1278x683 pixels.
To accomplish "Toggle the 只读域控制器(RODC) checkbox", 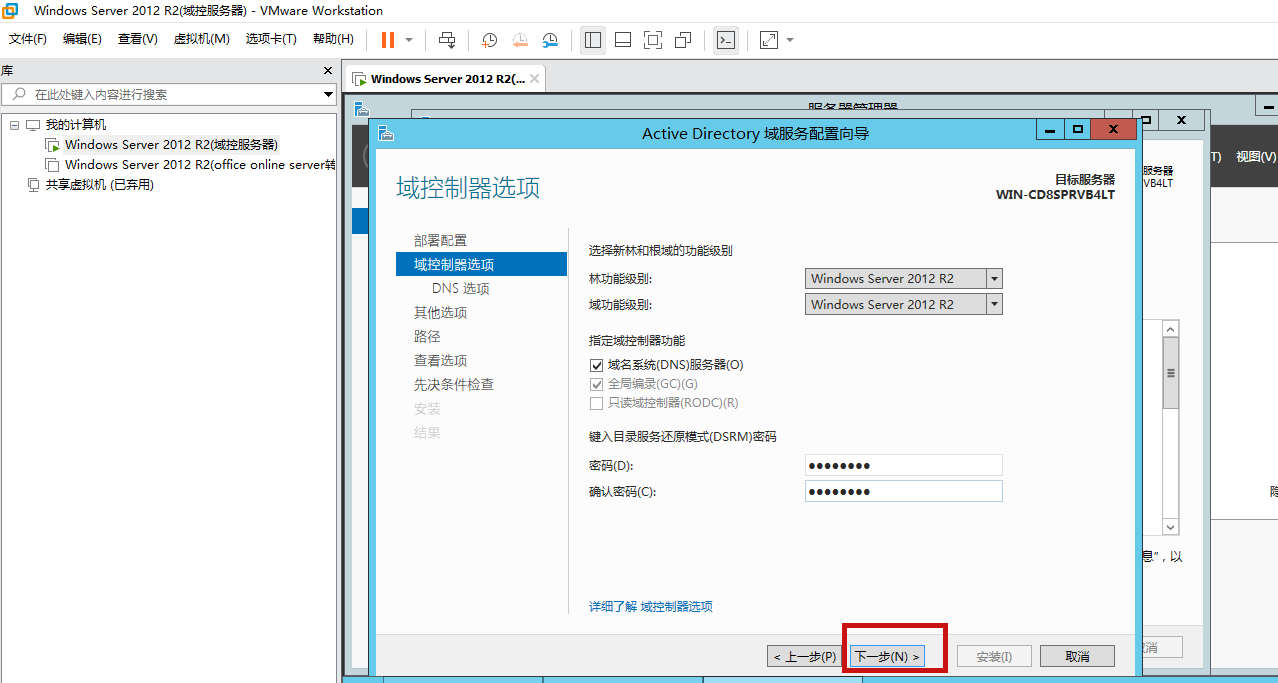I will (x=598, y=403).
